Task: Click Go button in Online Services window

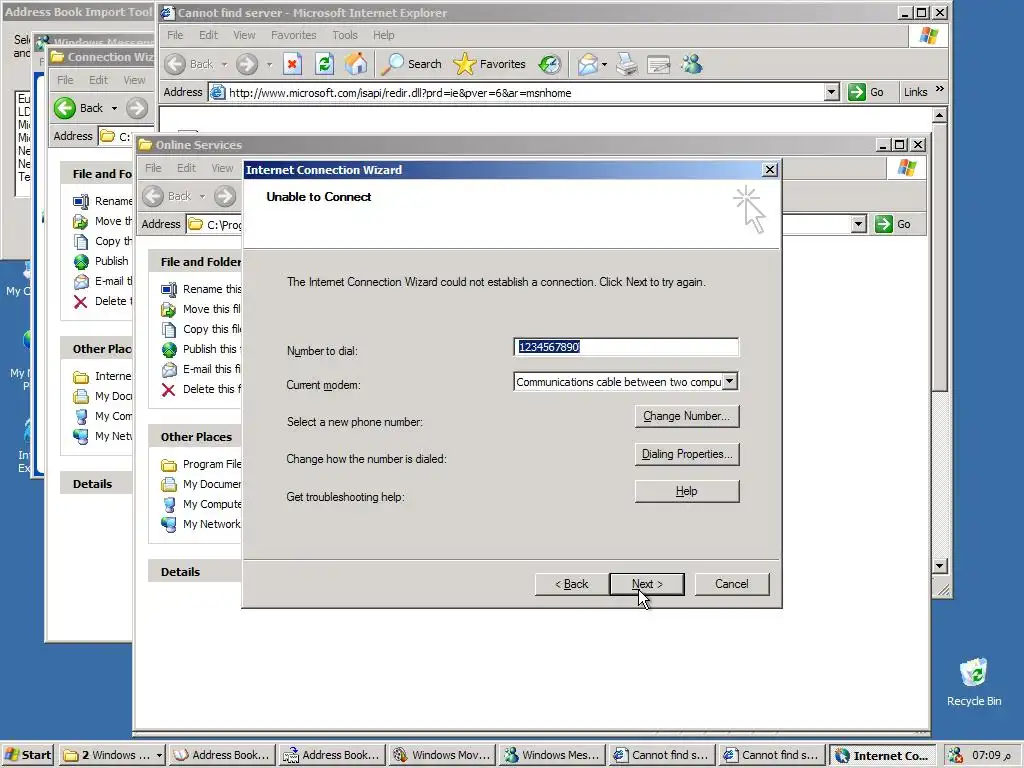Action: [x=893, y=224]
